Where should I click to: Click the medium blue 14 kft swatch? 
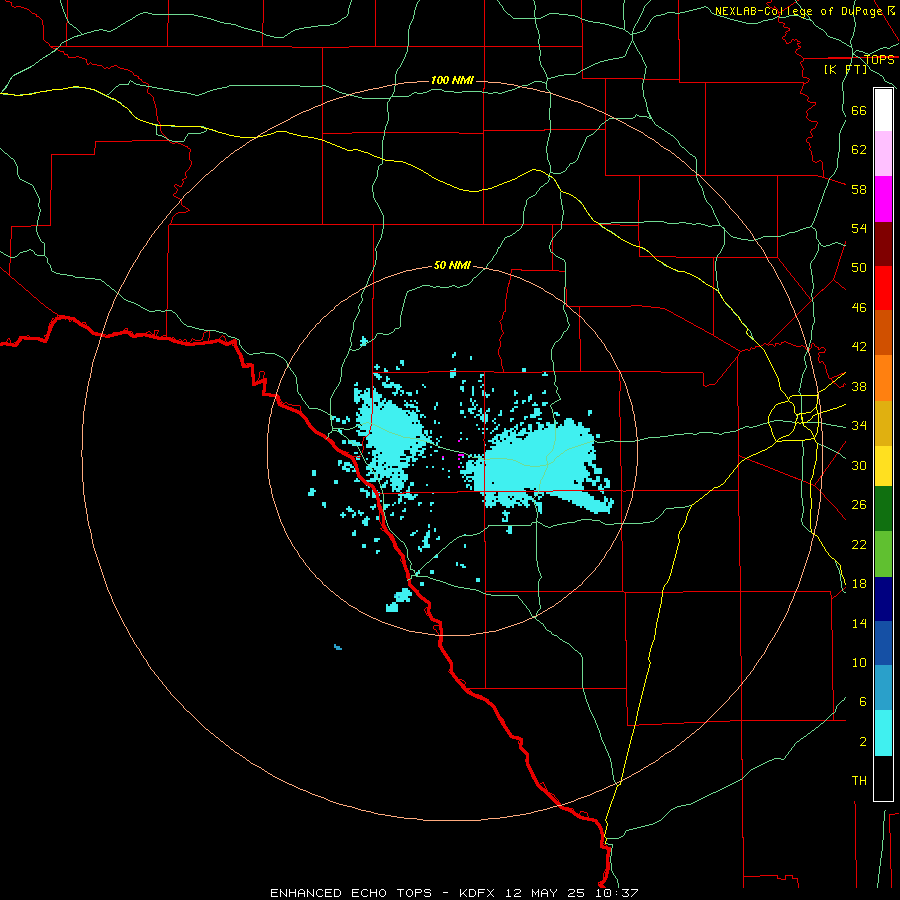click(883, 643)
